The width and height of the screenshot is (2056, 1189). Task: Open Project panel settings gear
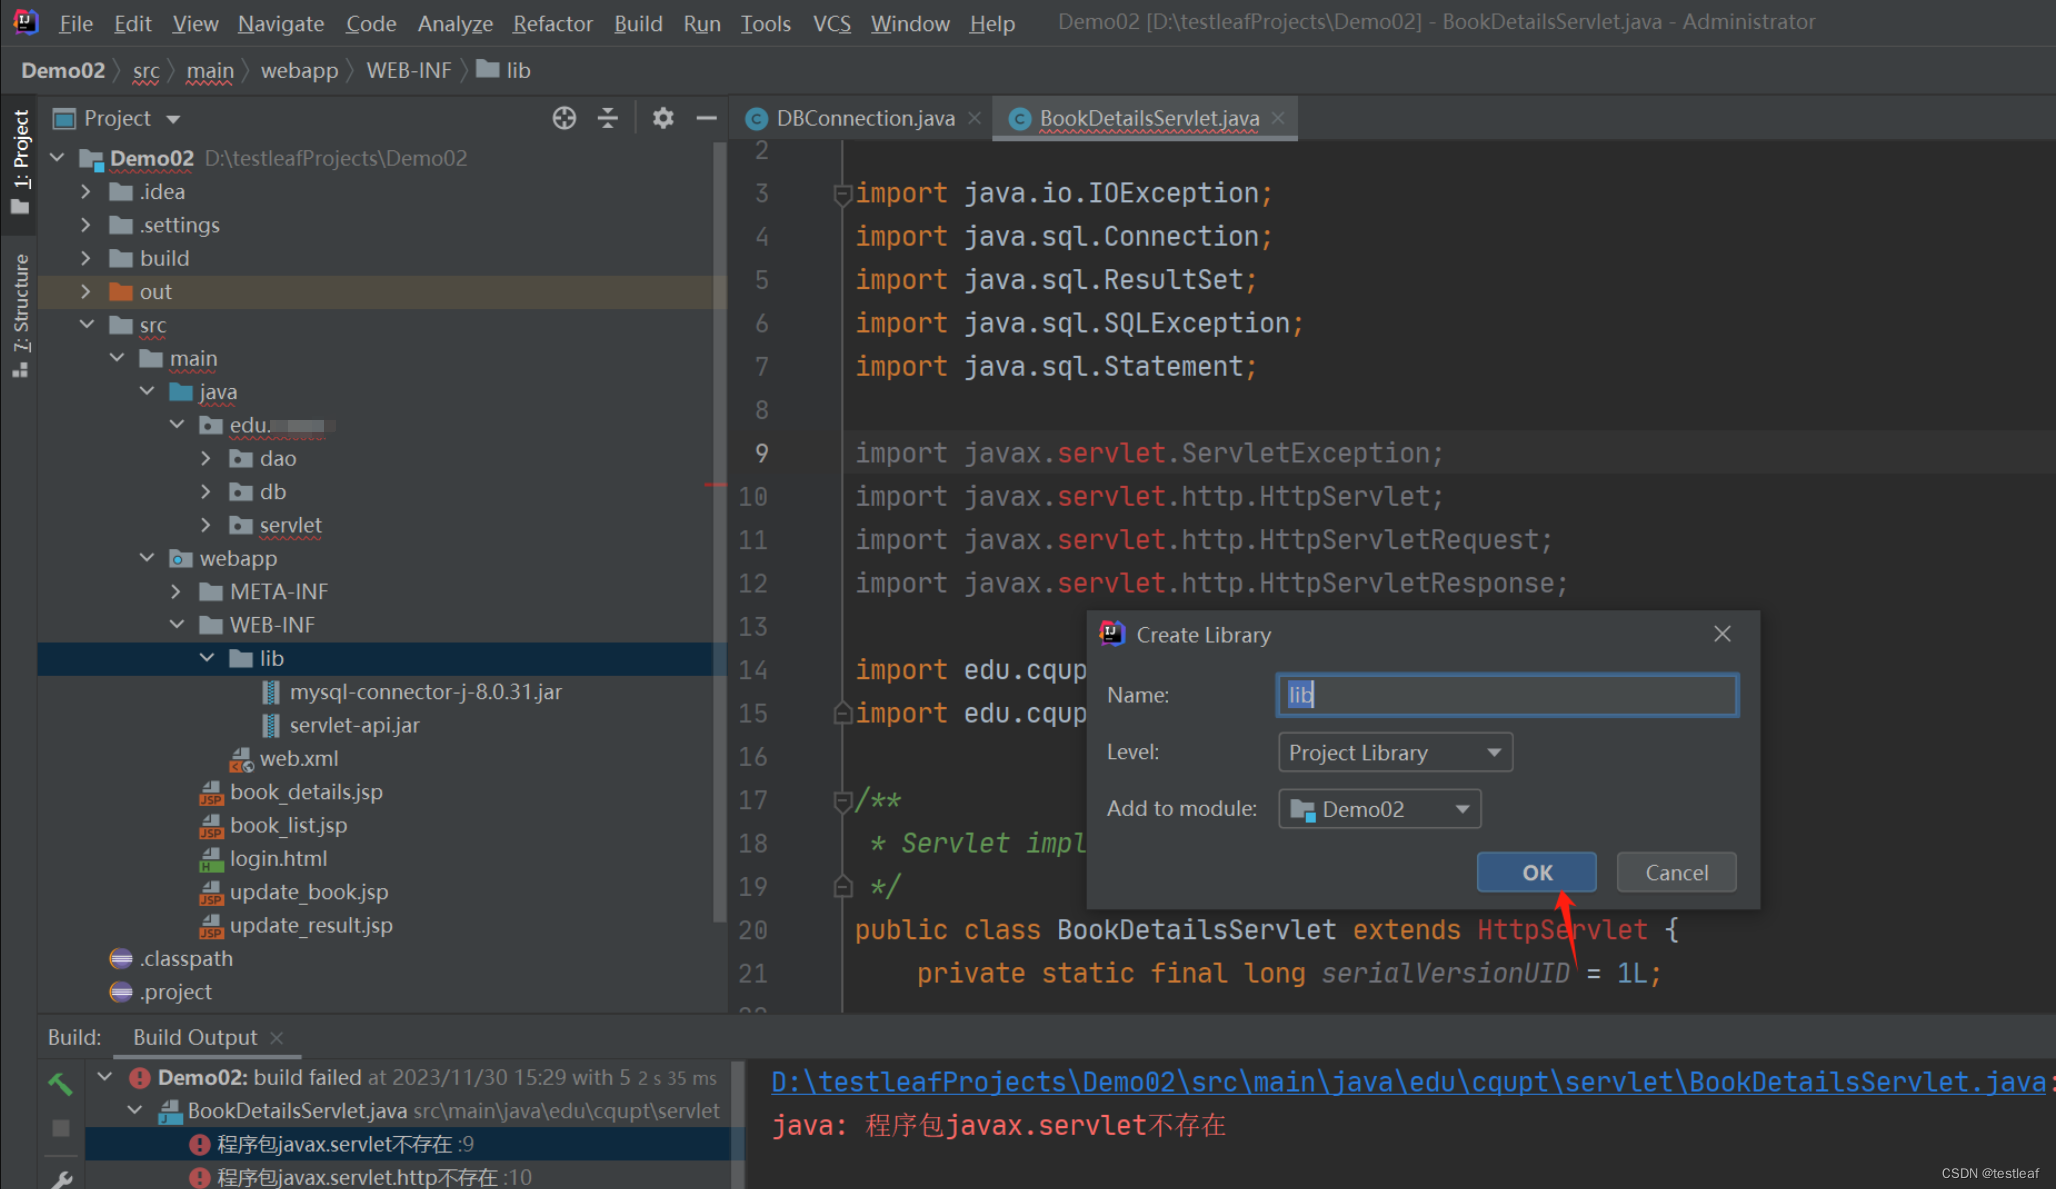tap(662, 118)
